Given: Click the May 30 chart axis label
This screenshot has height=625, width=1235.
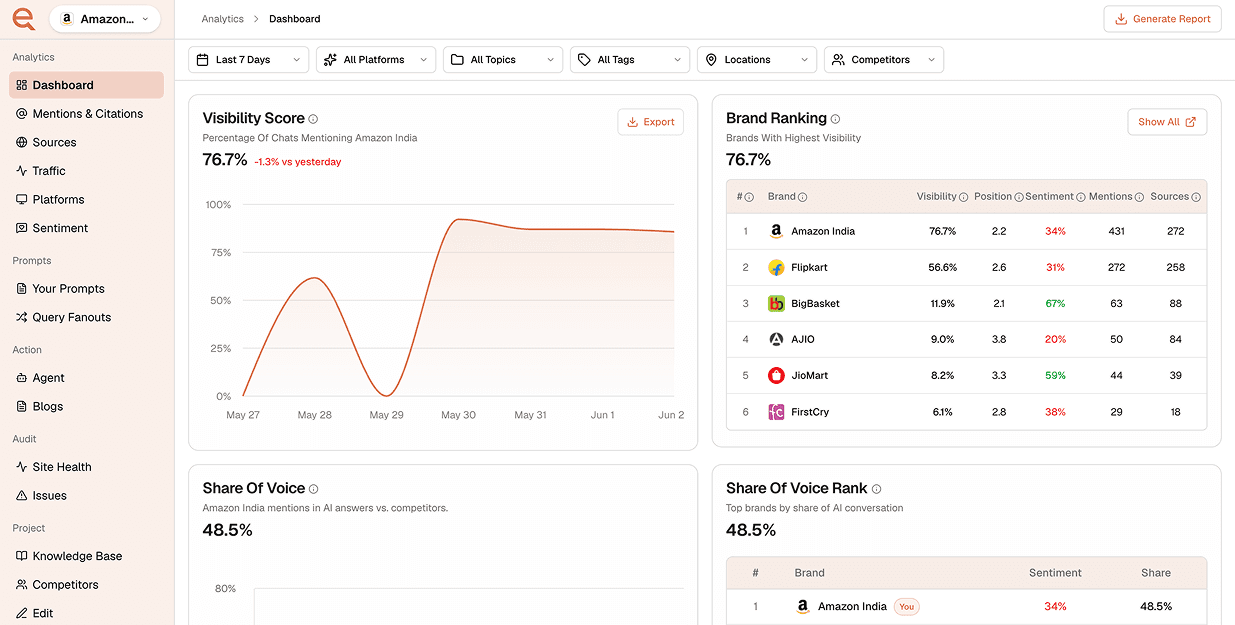Looking at the screenshot, I should click(x=459, y=415).
